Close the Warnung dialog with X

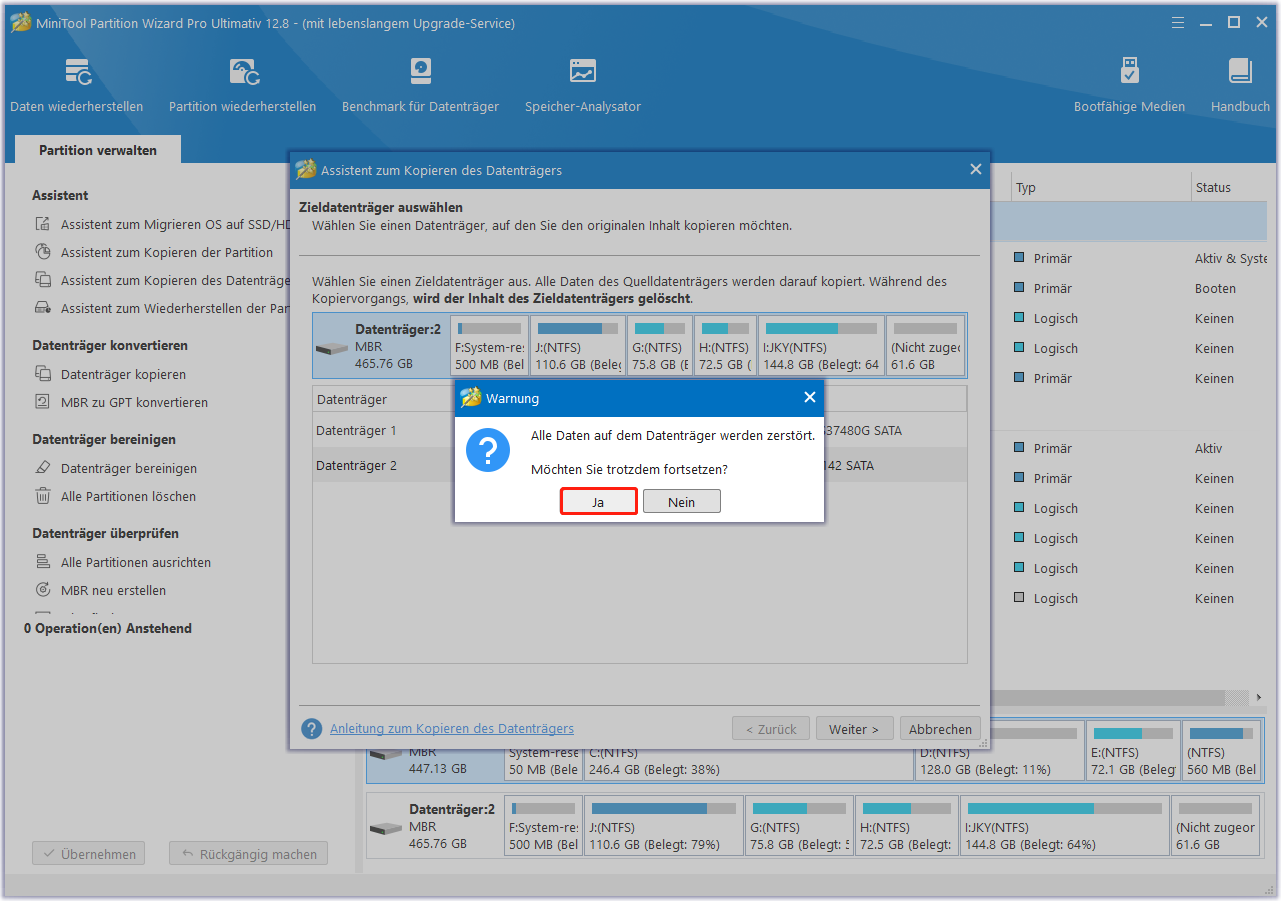point(810,398)
